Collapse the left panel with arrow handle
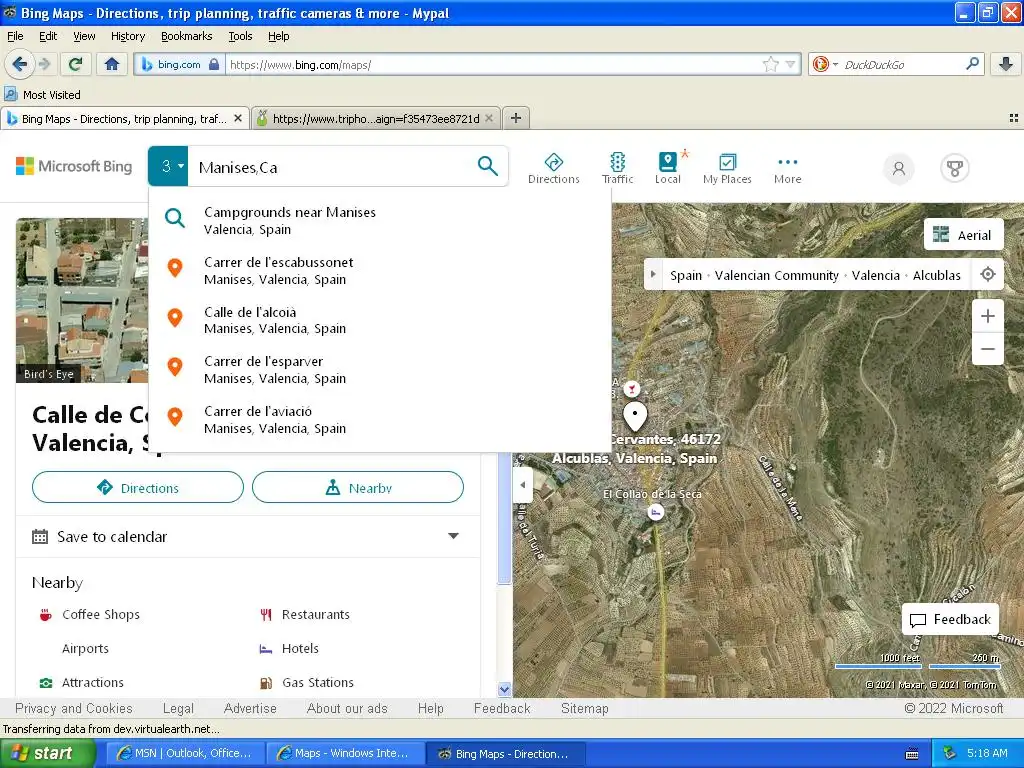The height and width of the screenshot is (768, 1024). pos(522,485)
